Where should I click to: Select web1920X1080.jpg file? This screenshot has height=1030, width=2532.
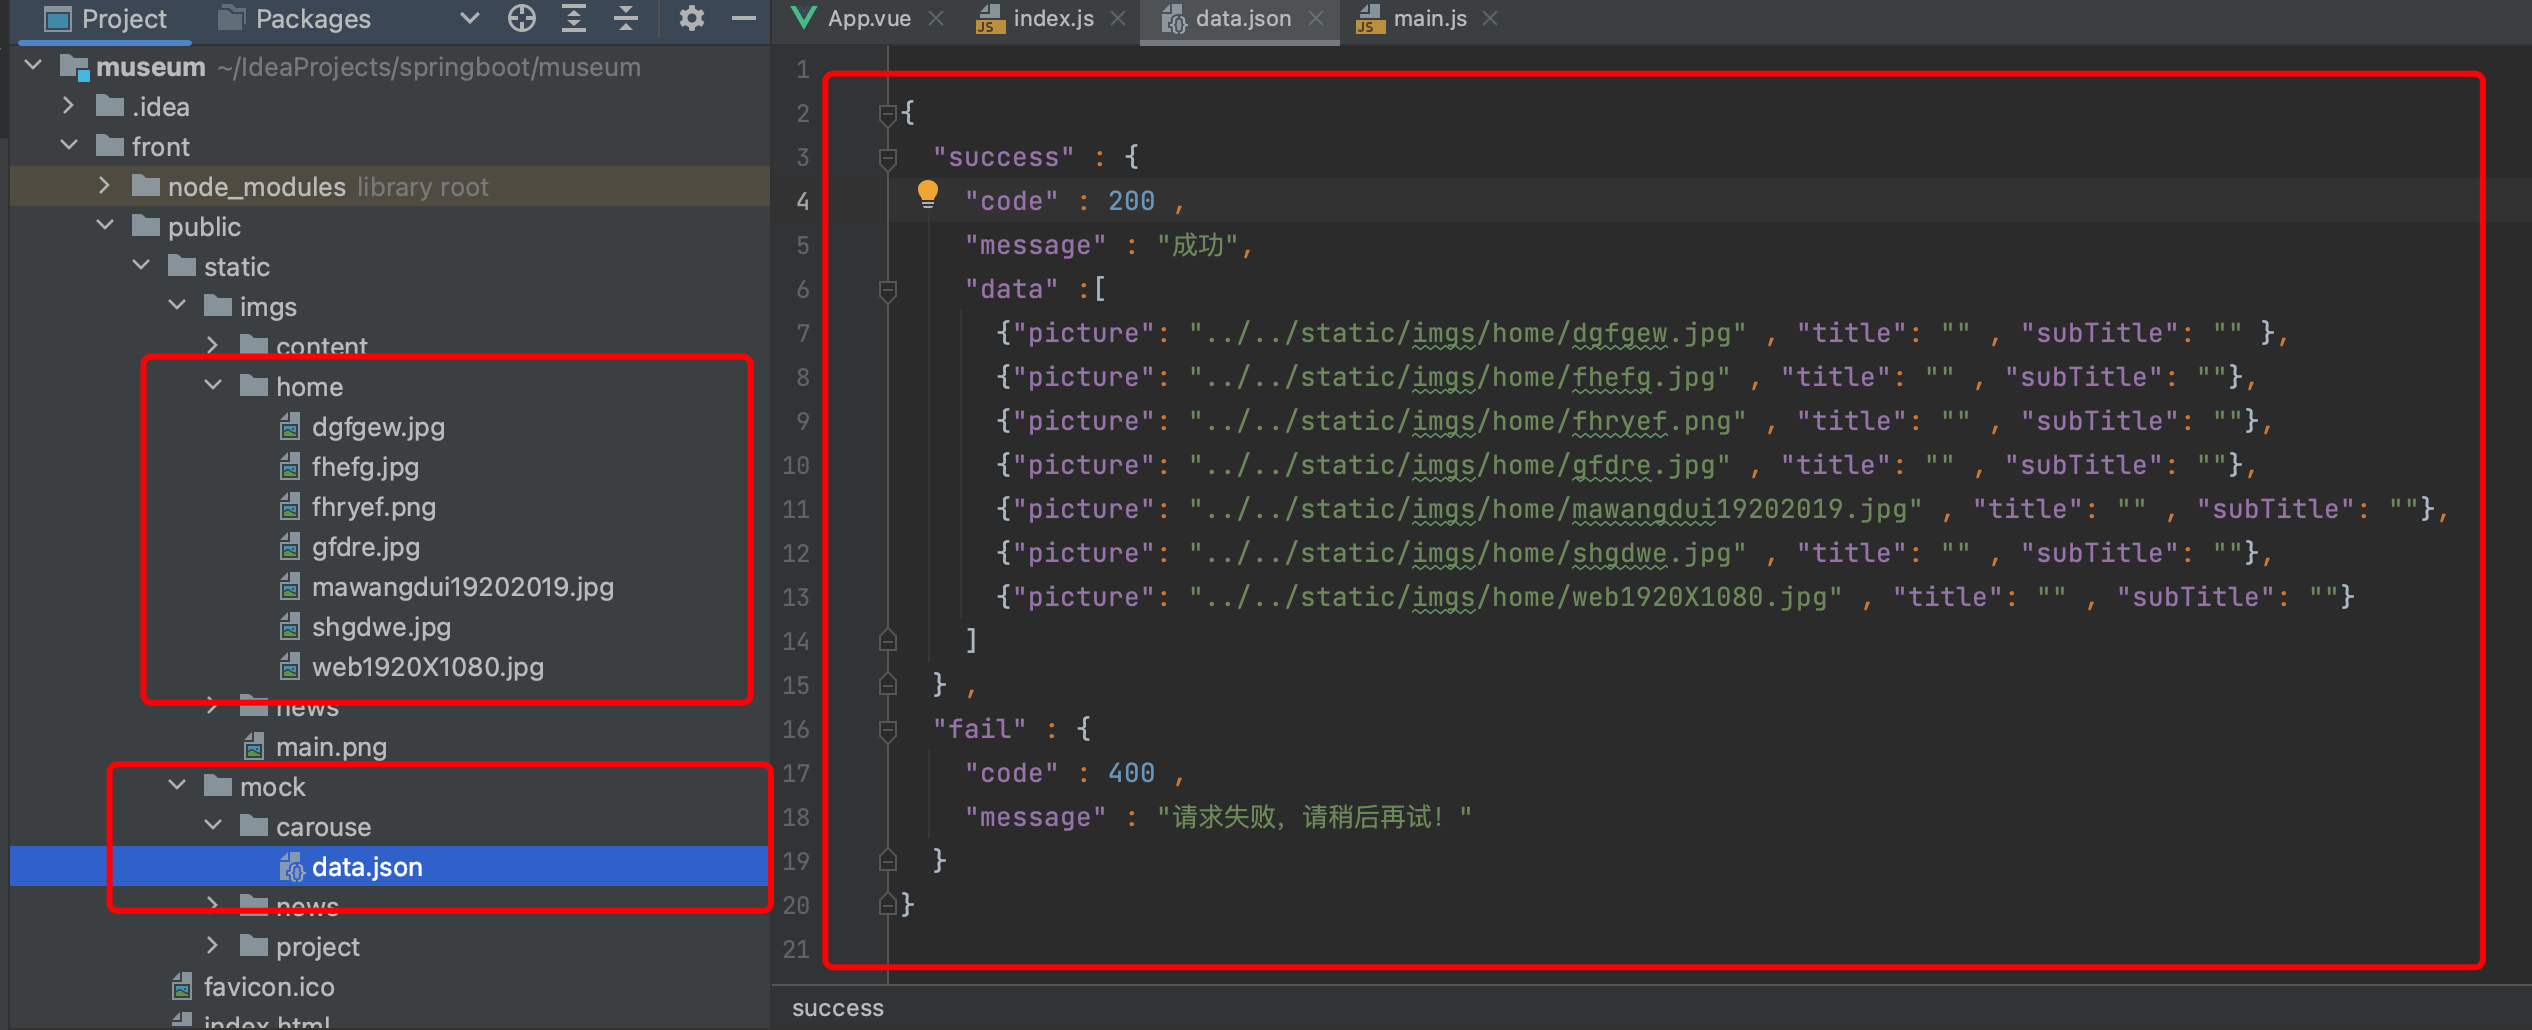[428, 667]
